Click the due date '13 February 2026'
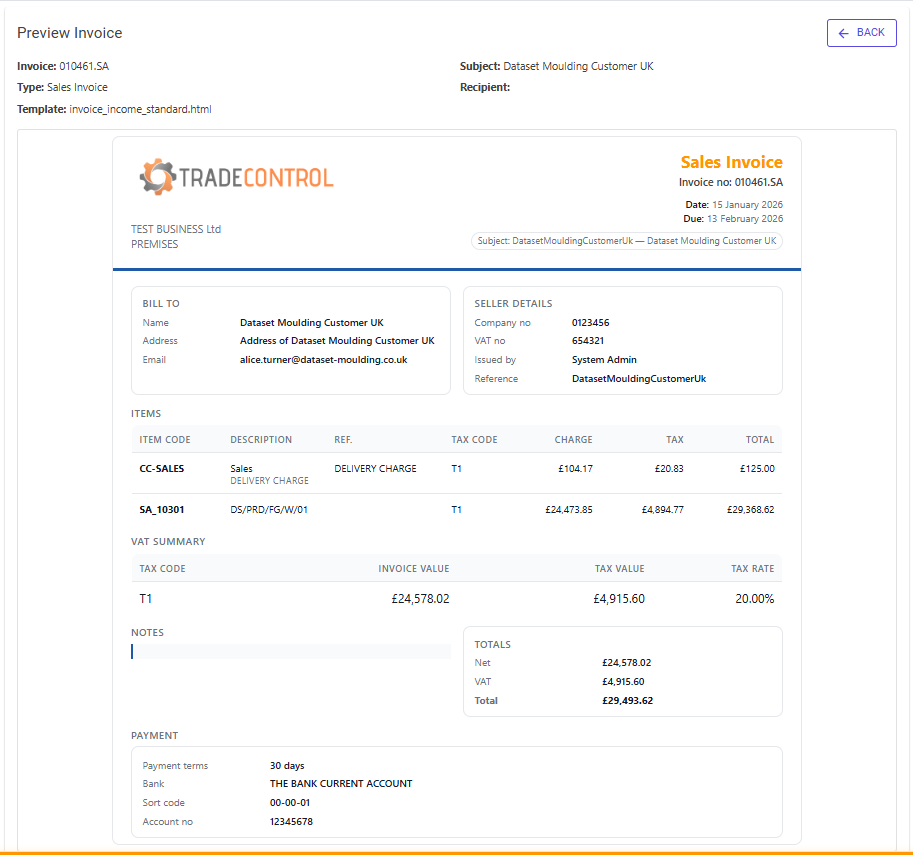The height and width of the screenshot is (855, 913). click(x=745, y=218)
